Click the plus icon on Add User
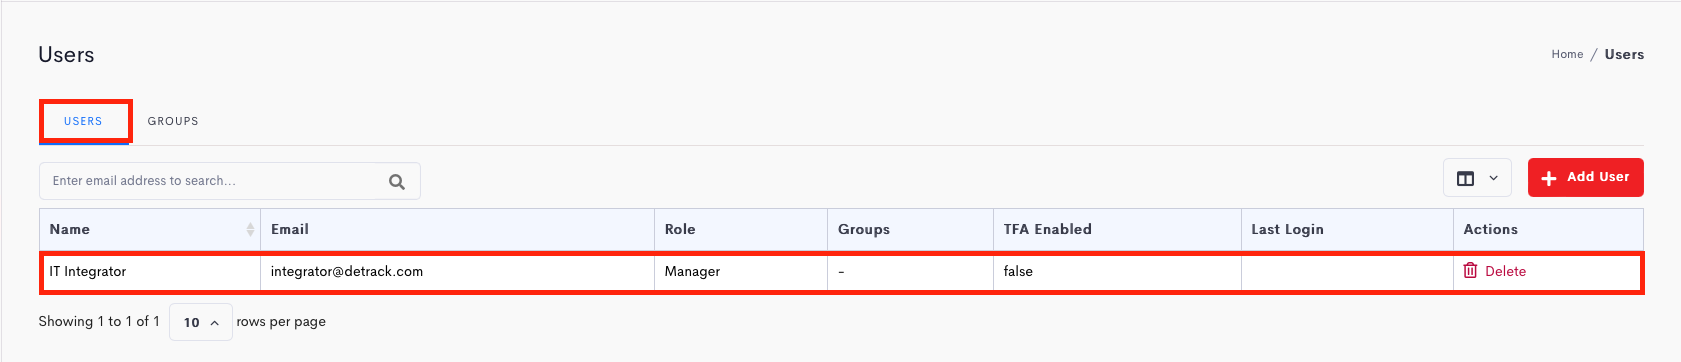1681x362 pixels. click(1549, 178)
